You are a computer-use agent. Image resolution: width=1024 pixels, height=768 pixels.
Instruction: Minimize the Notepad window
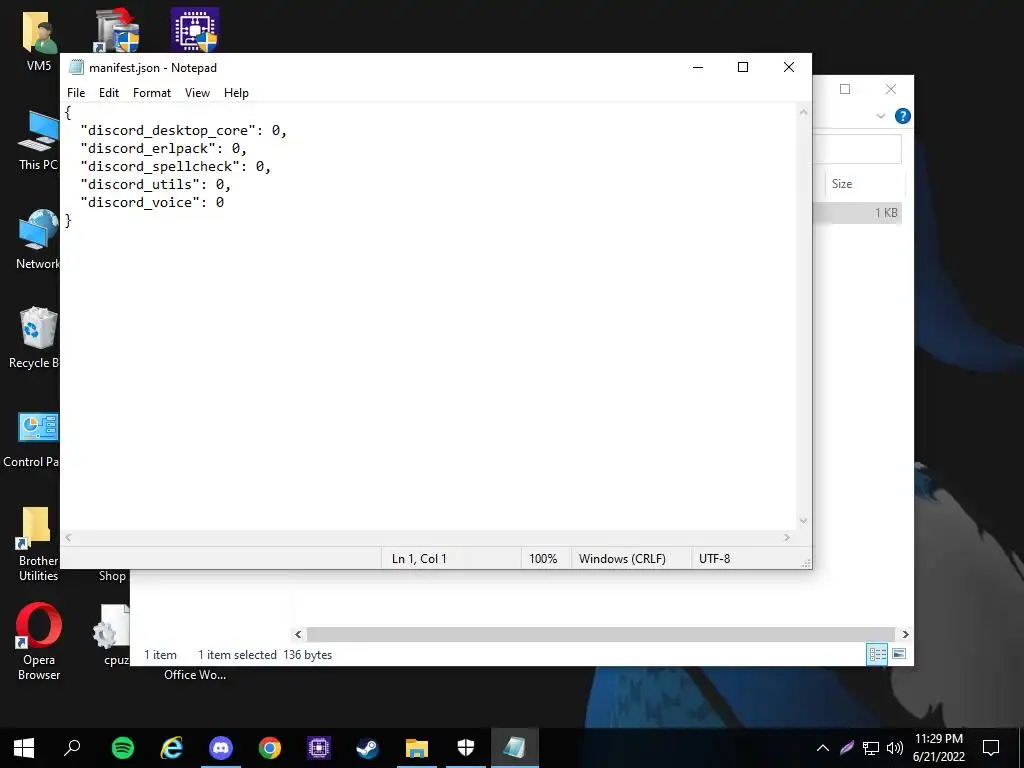(x=697, y=67)
